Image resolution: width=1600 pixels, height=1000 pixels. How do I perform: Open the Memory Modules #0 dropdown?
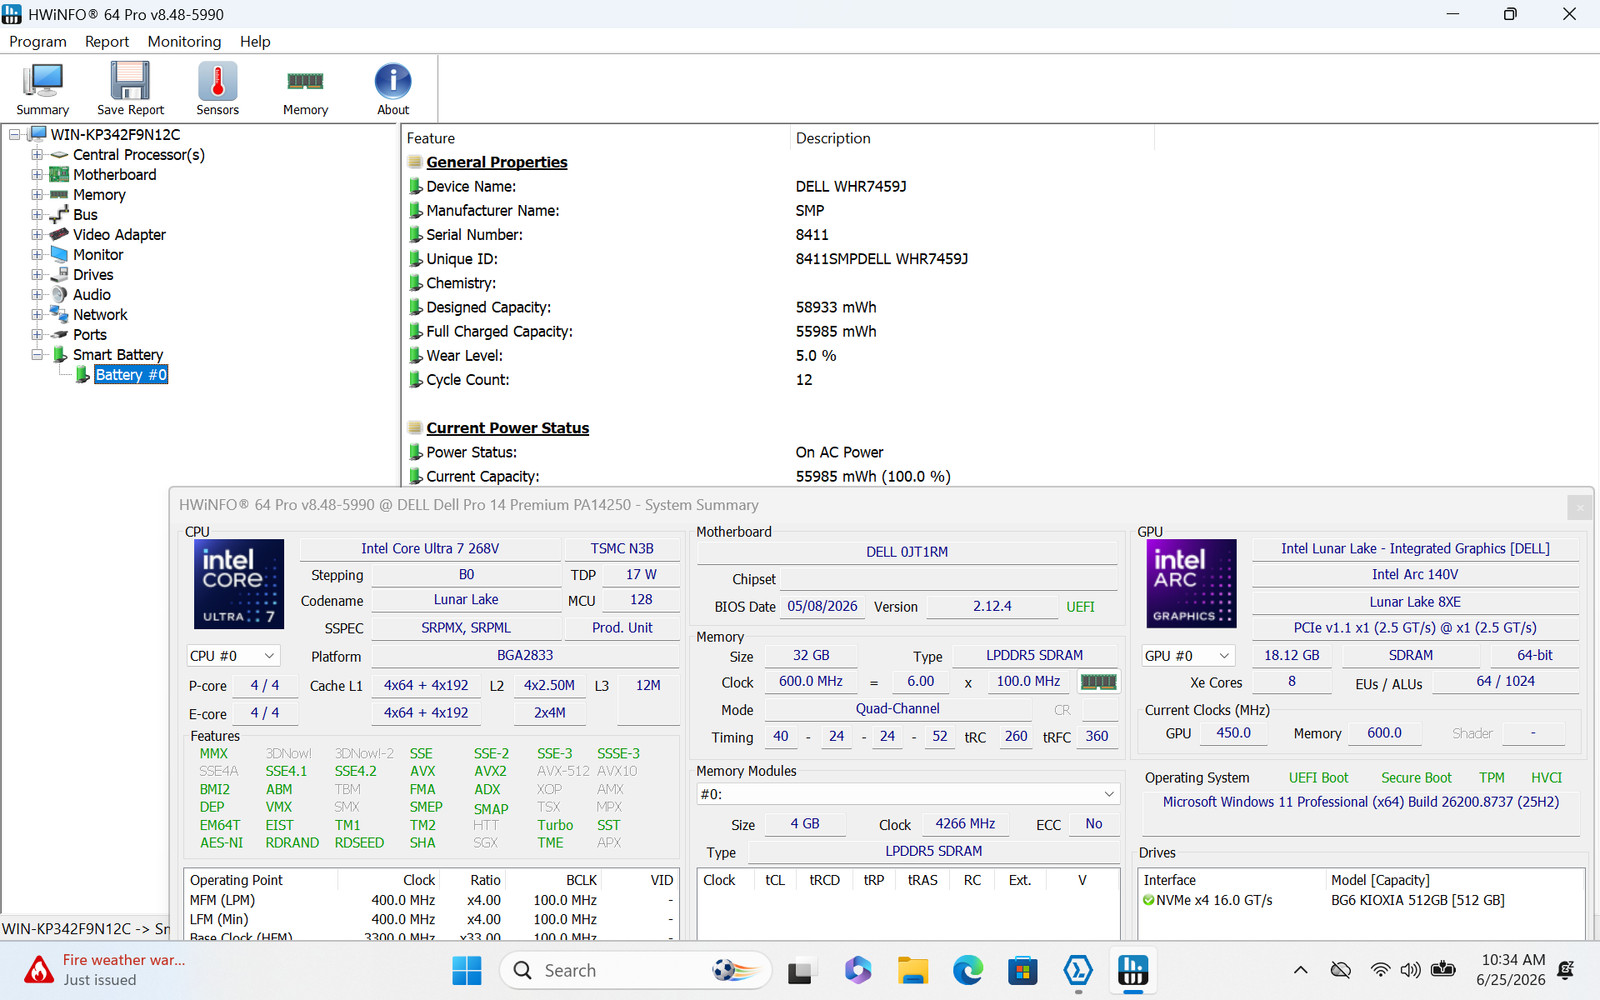(x=908, y=794)
